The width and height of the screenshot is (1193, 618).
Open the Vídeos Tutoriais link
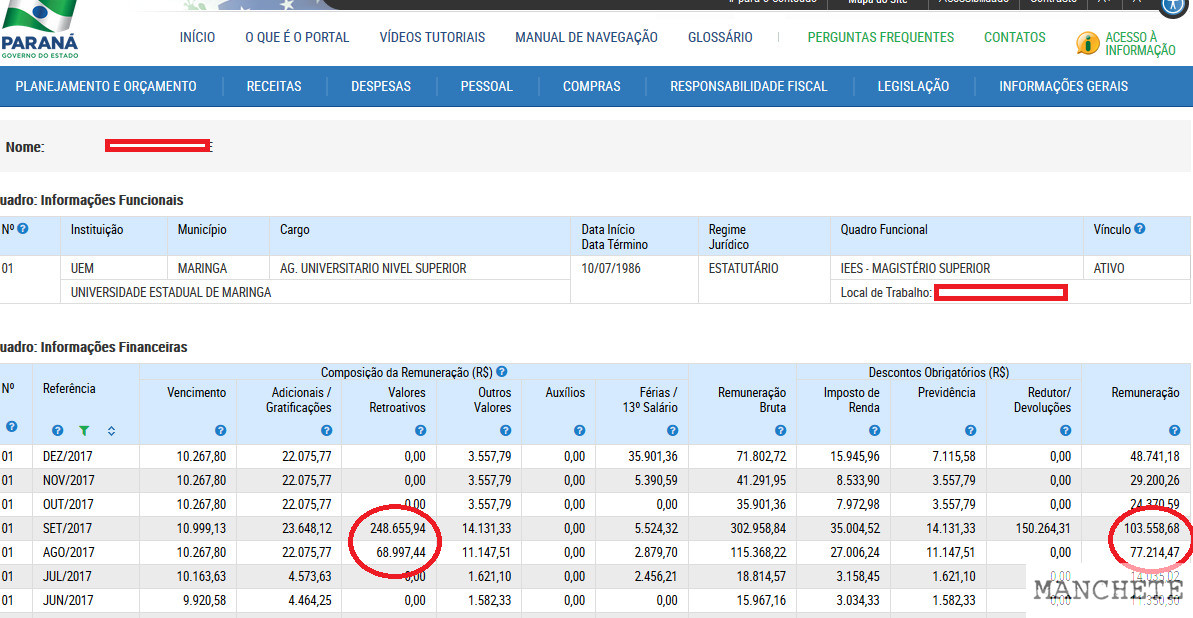point(432,38)
